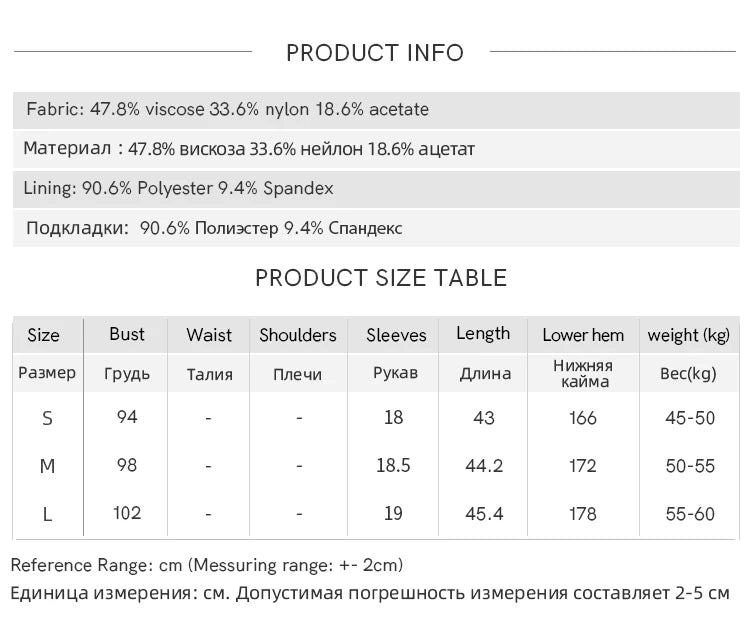Image resolution: width=750 pixels, height=630 pixels.
Task: Select the L size row label
Action: click(x=47, y=514)
